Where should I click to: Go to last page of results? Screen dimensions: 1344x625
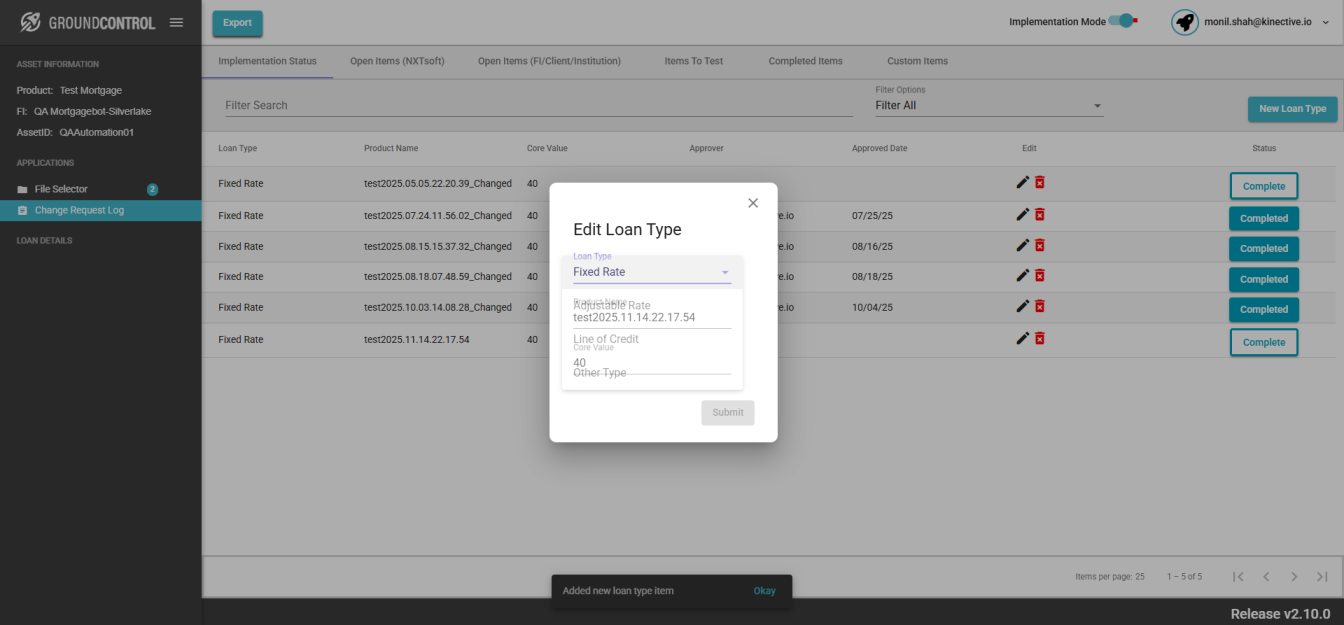point(1322,576)
